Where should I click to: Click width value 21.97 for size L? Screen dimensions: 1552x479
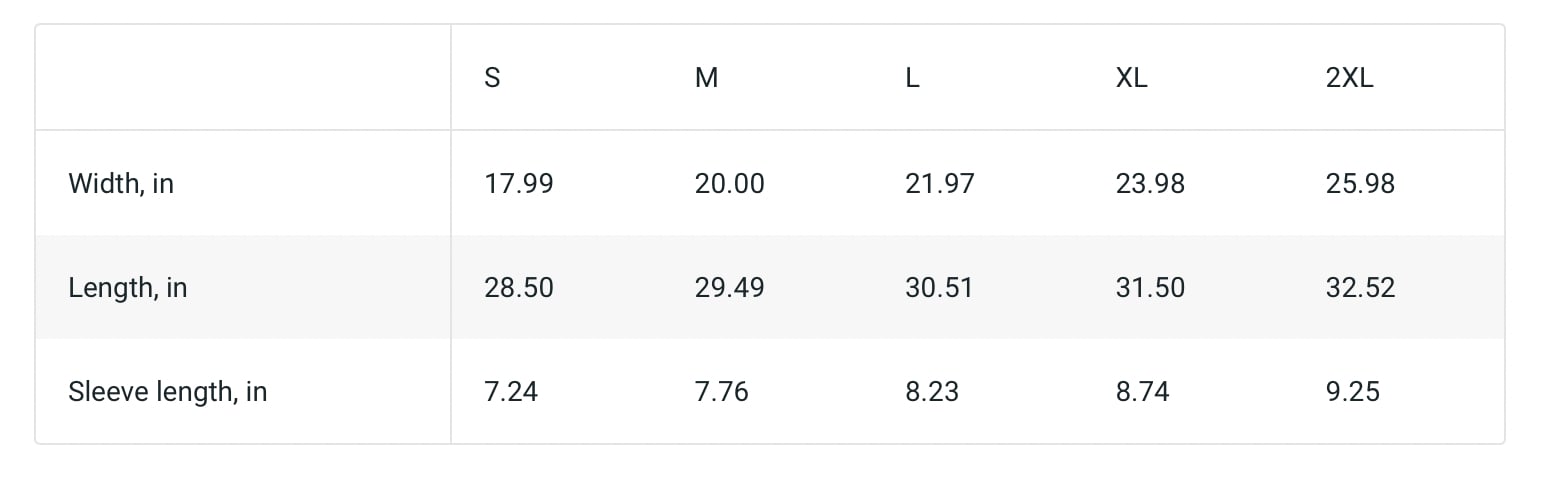pyautogui.click(x=939, y=184)
